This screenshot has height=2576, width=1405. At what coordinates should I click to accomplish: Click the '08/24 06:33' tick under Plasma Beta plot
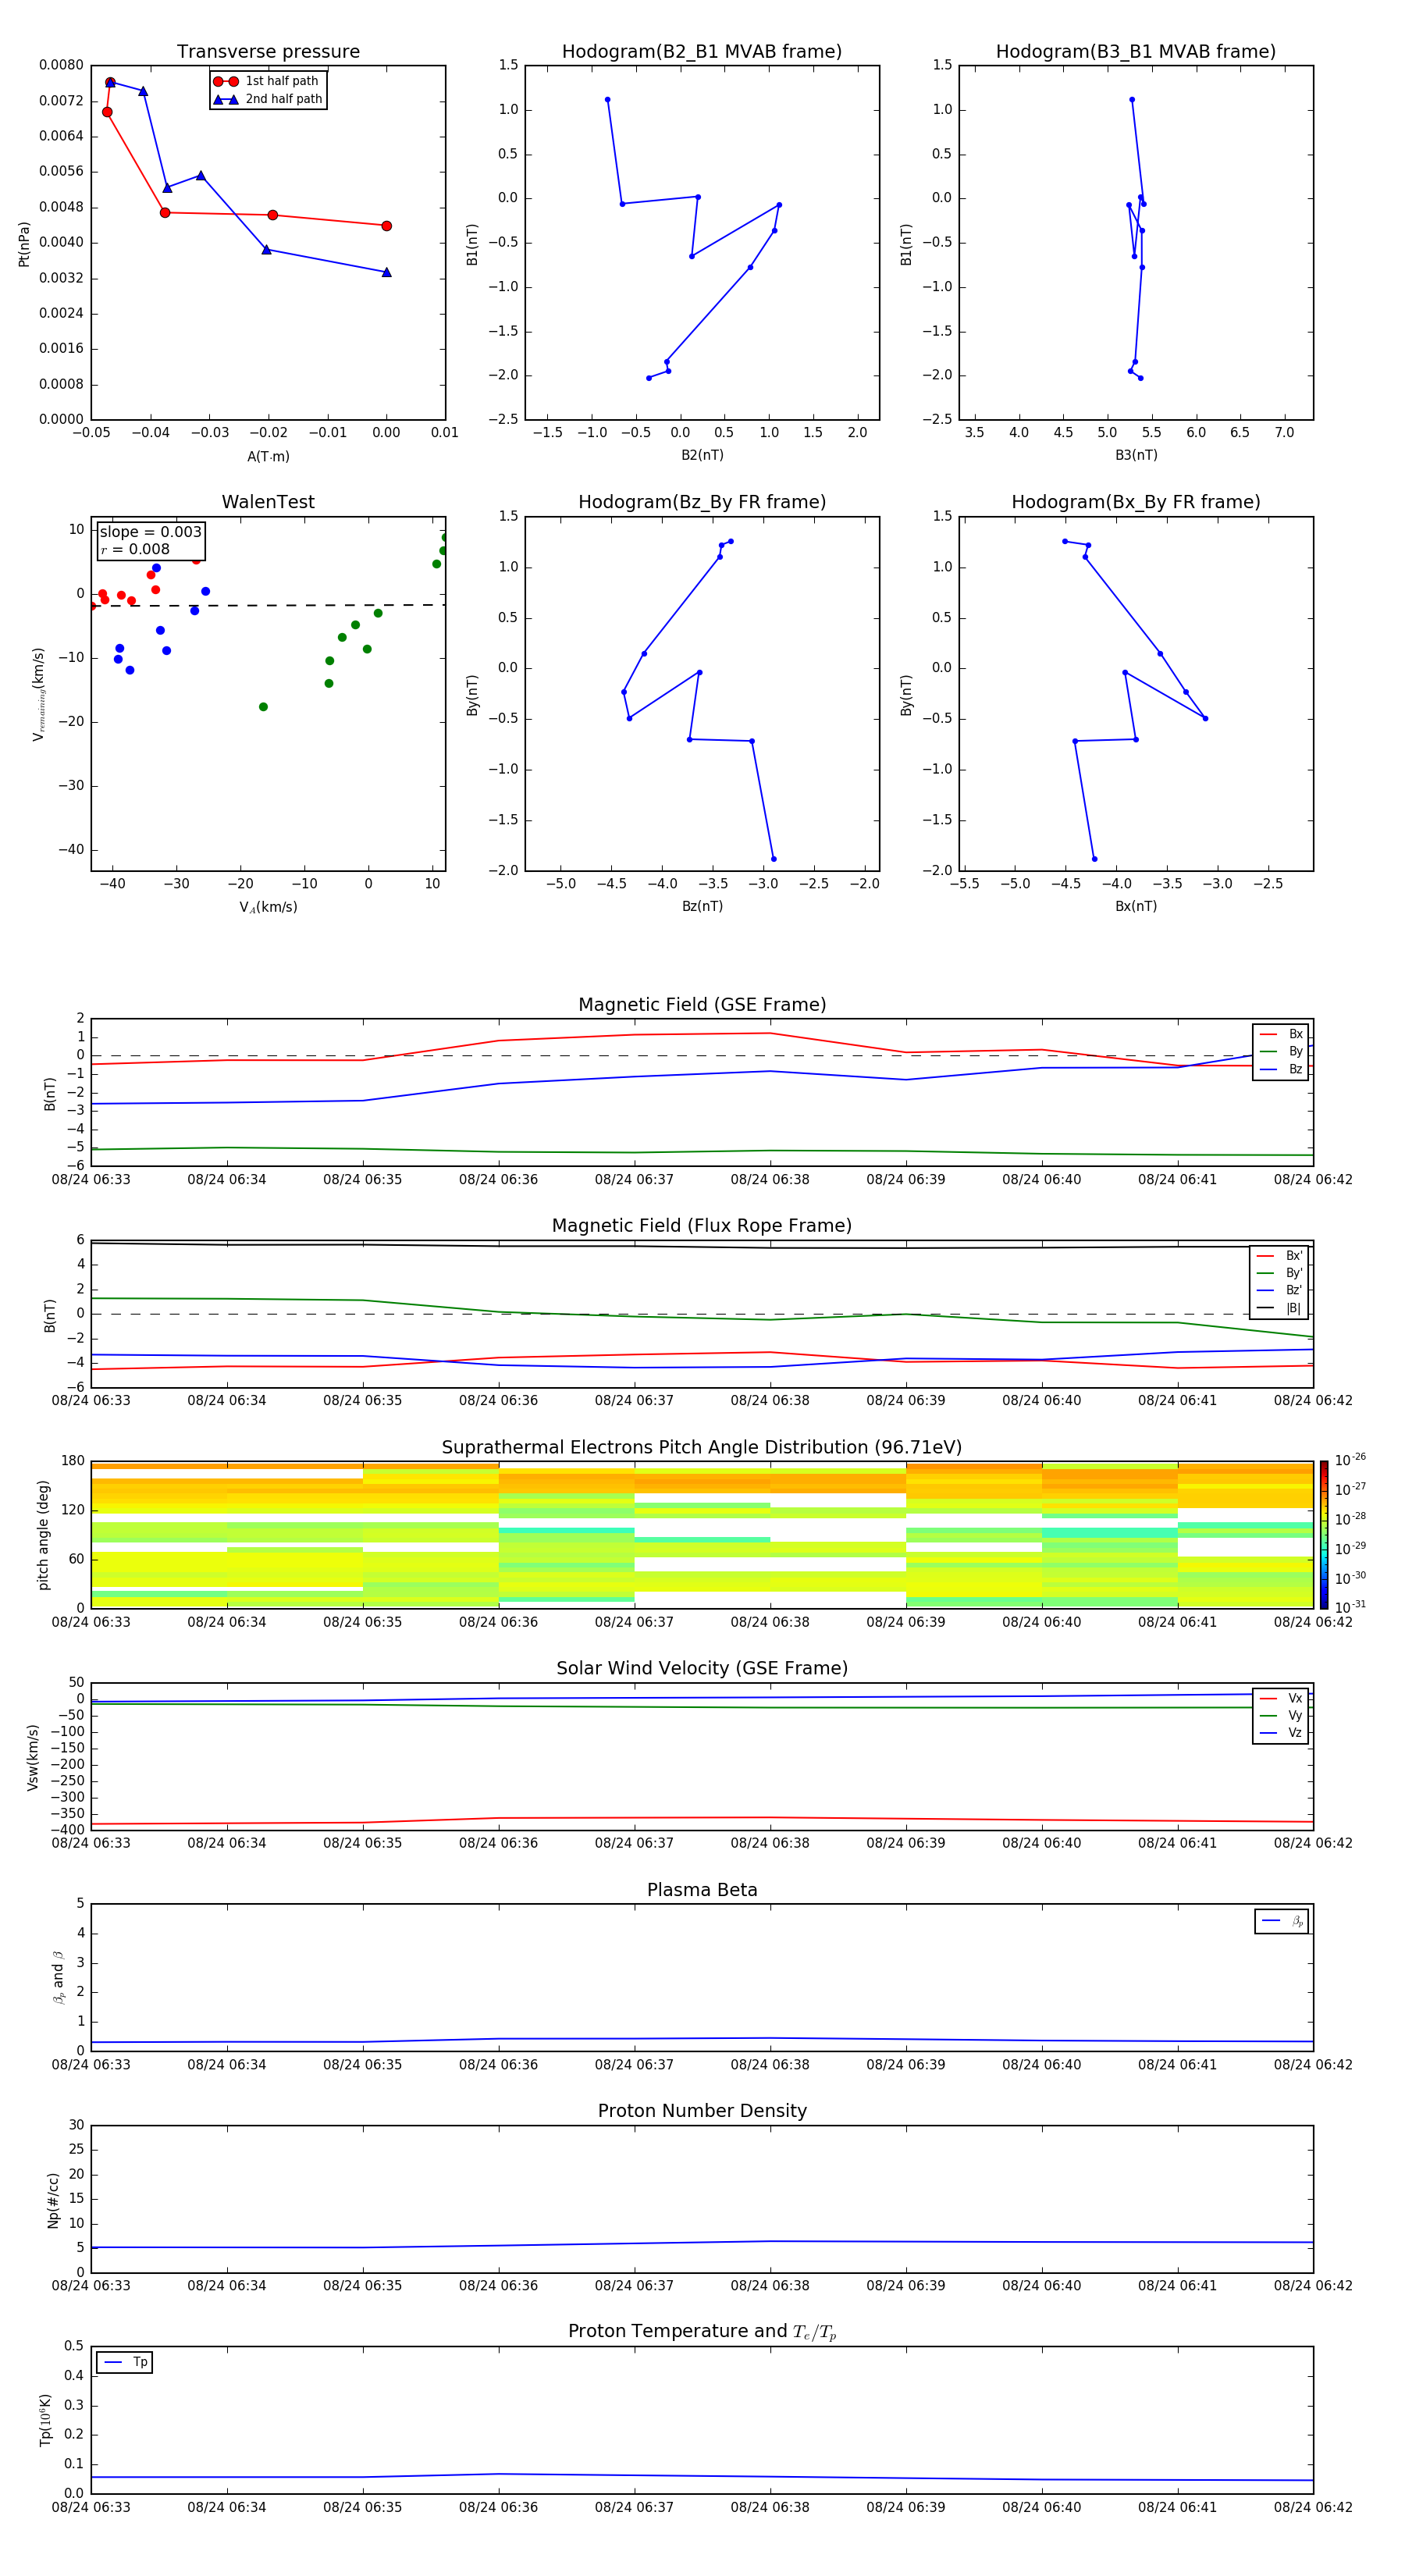click(x=91, y=2065)
